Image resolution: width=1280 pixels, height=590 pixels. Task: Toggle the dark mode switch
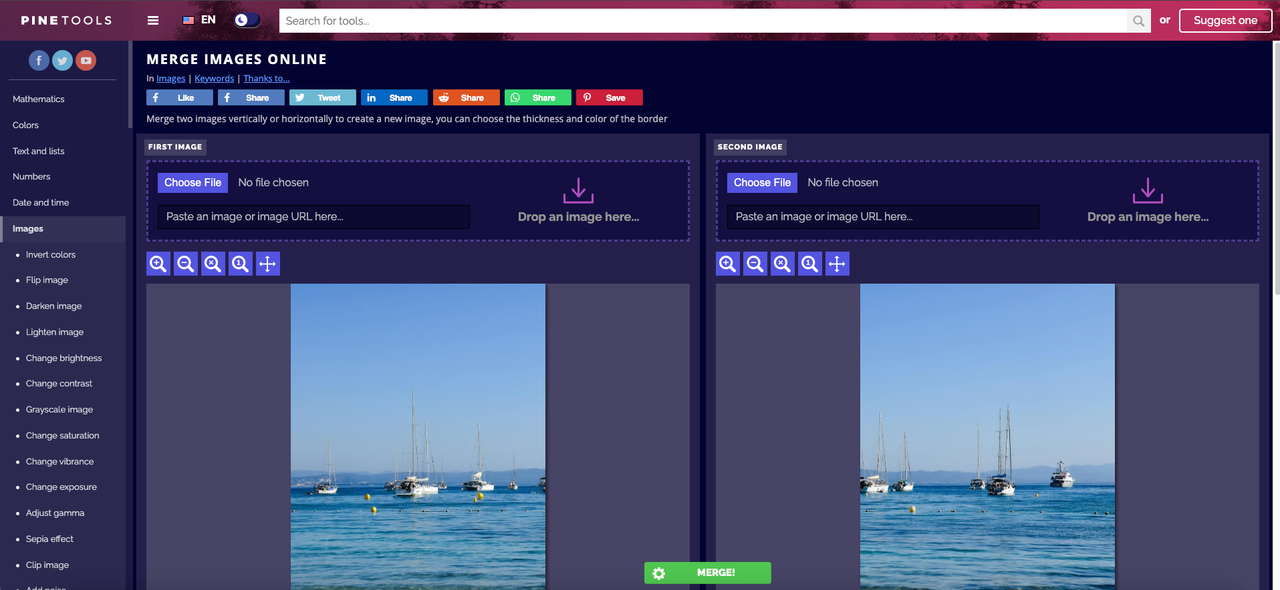pos(247,20)
